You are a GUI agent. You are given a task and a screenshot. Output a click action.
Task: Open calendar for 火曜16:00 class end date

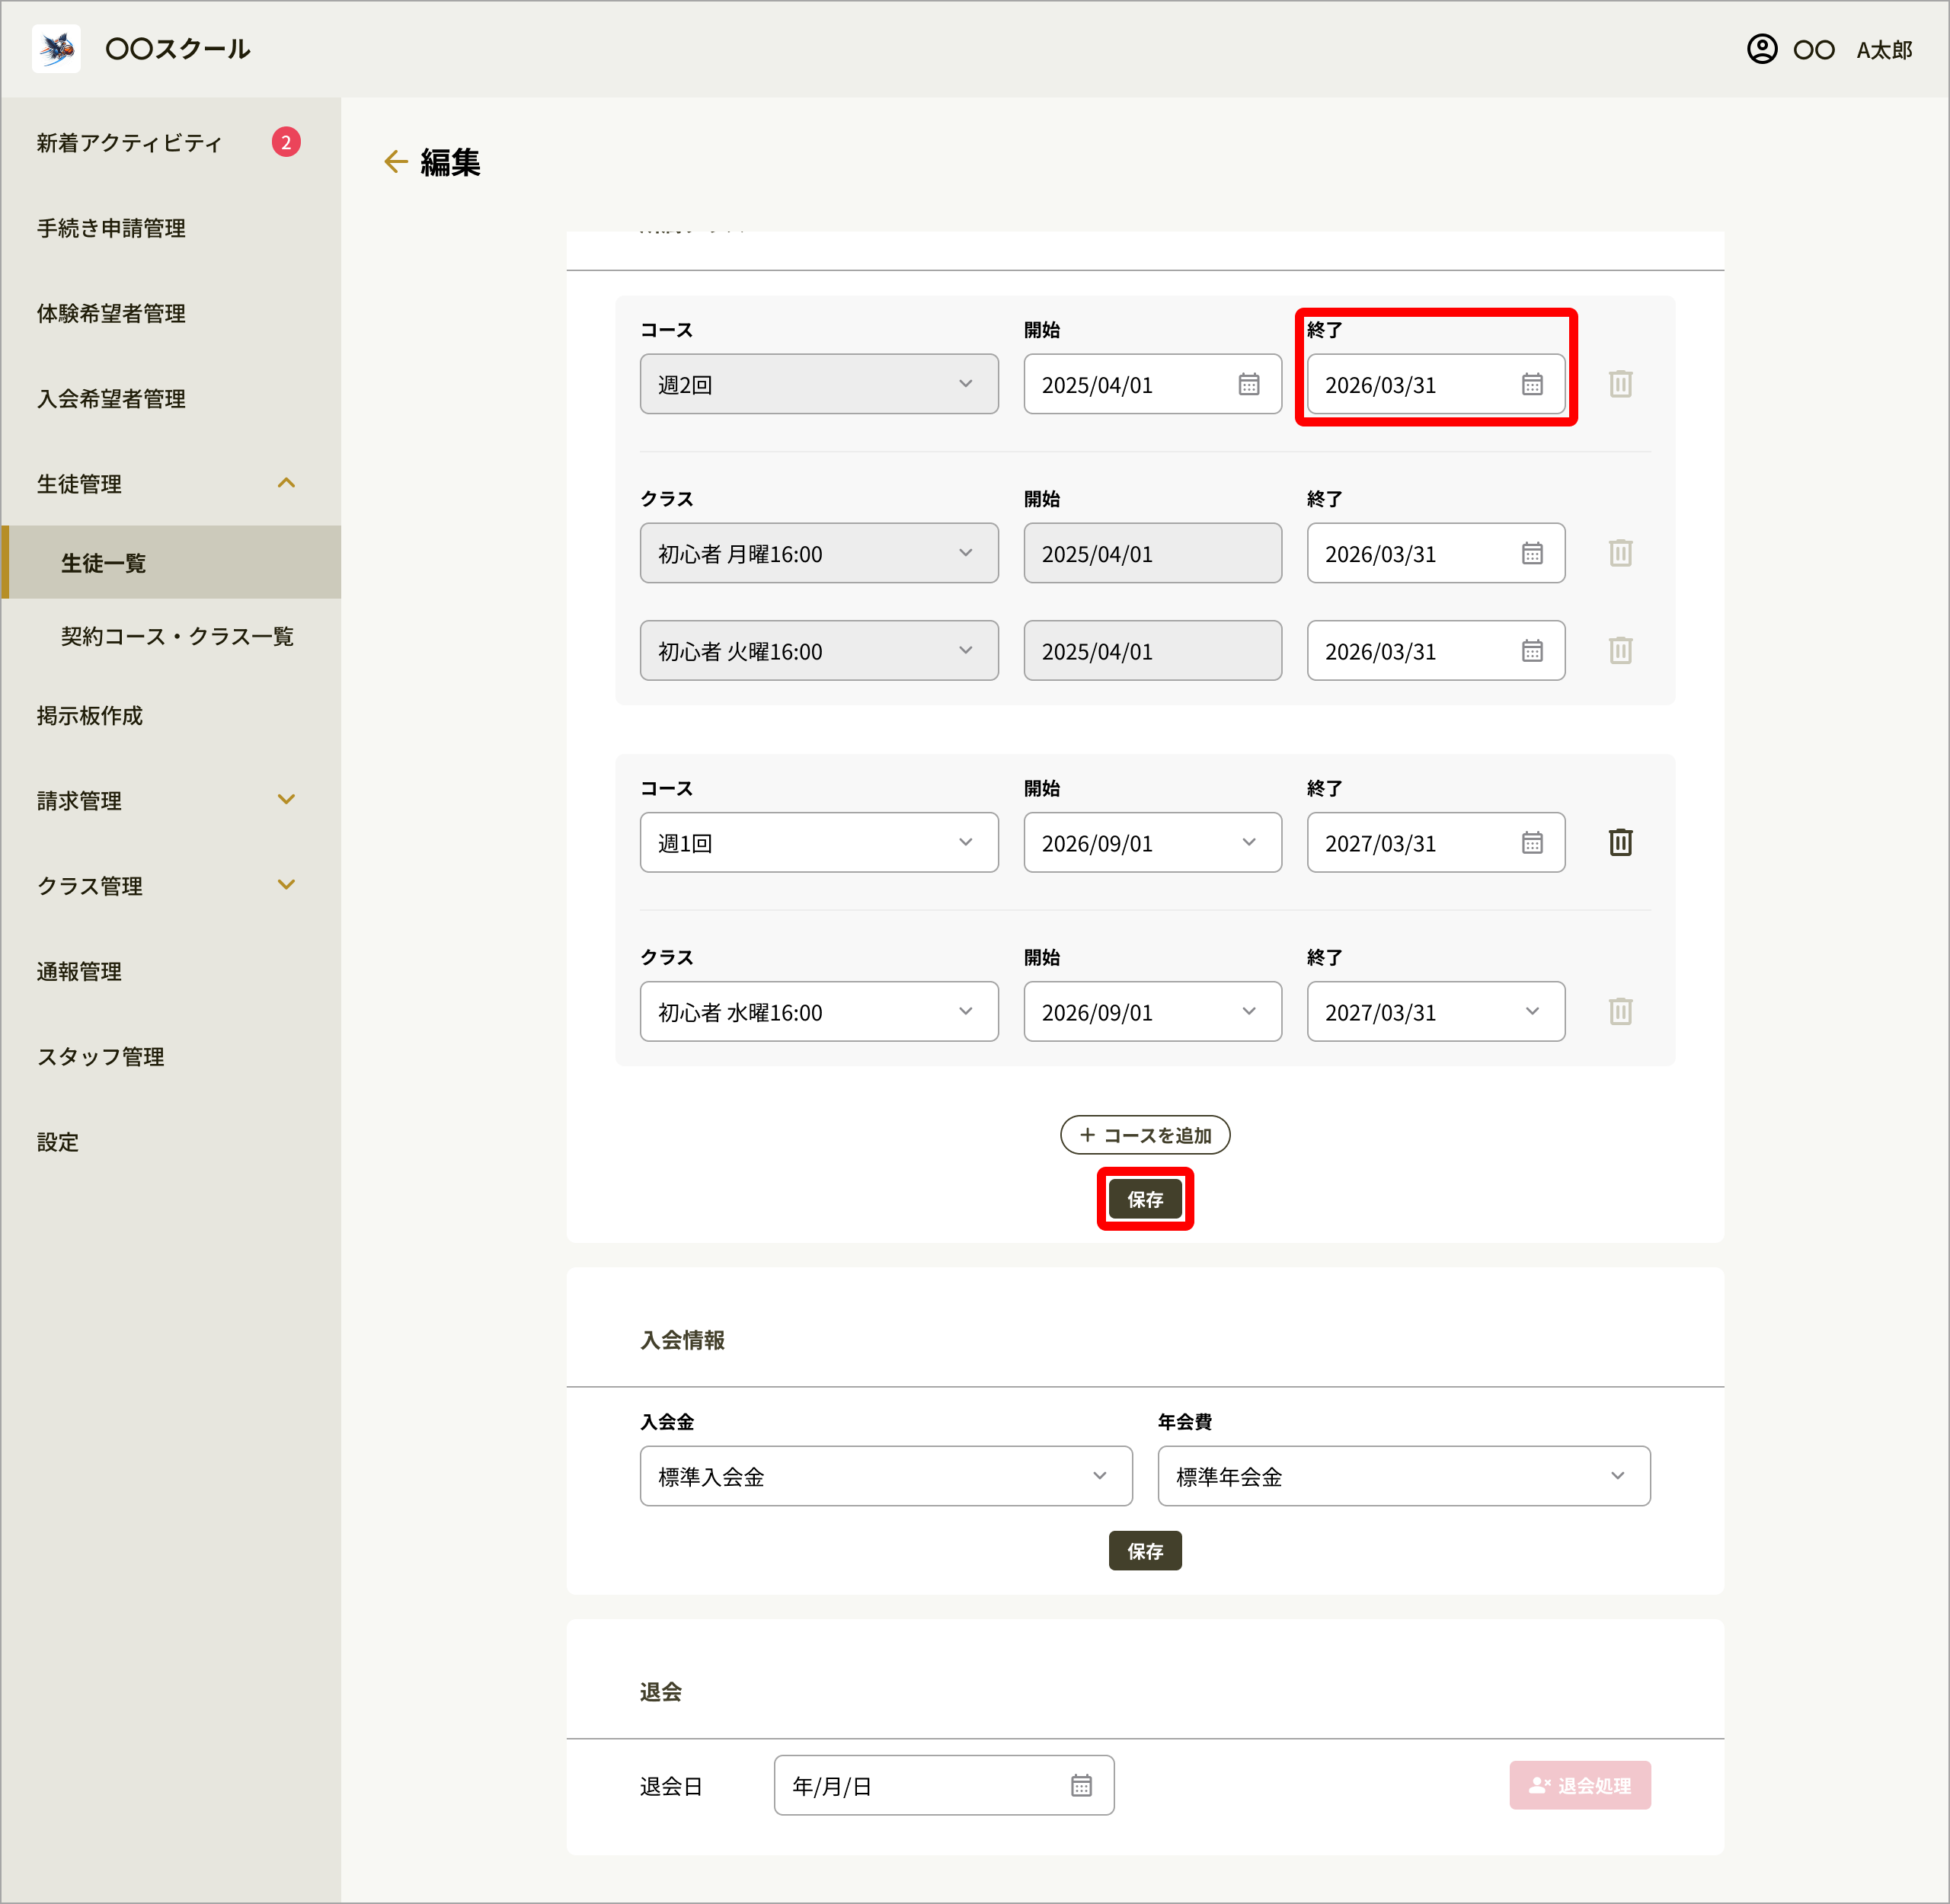tap(1532, 651)
